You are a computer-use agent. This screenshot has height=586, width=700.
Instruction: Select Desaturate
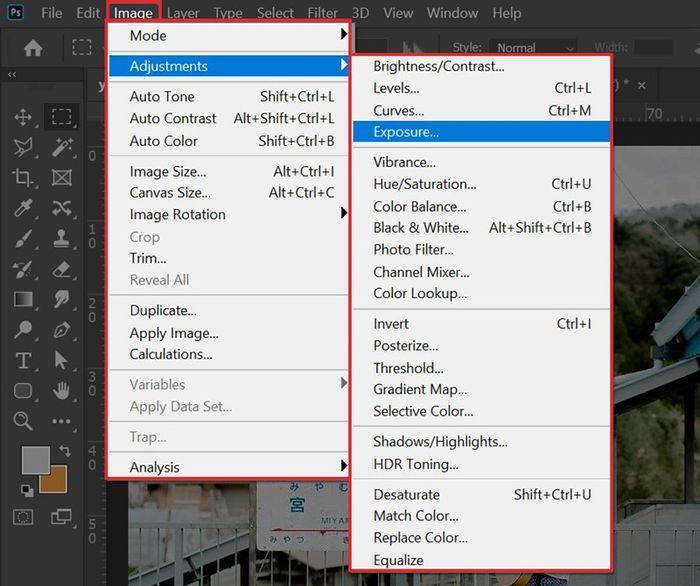point(481,495)
